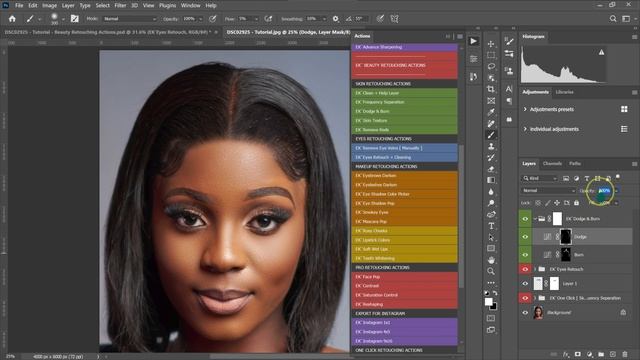The image size is (640, 360).
Task: Hide the EK Dodge & Burn group
Action: coord(525,219)
